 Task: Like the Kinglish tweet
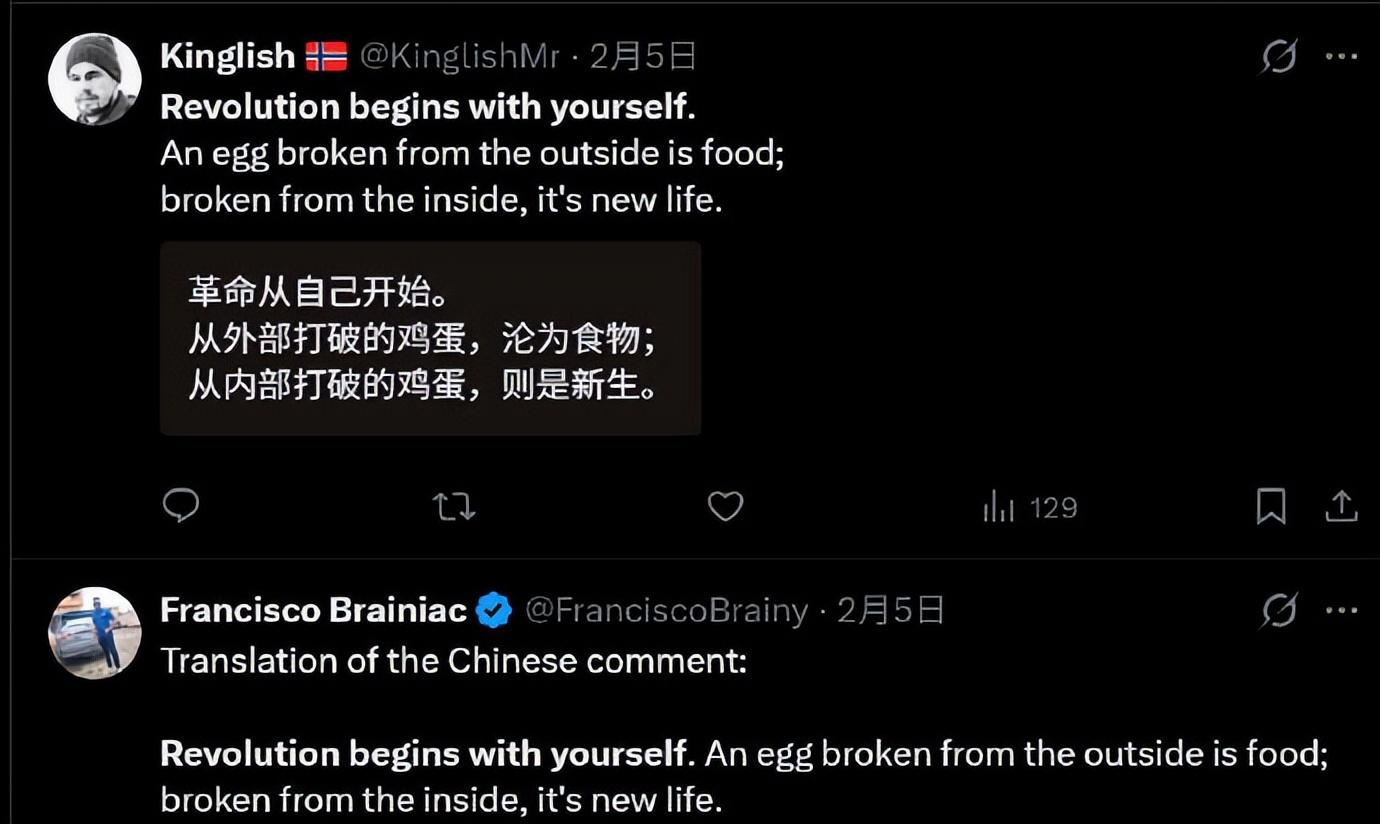pos(725,507)
